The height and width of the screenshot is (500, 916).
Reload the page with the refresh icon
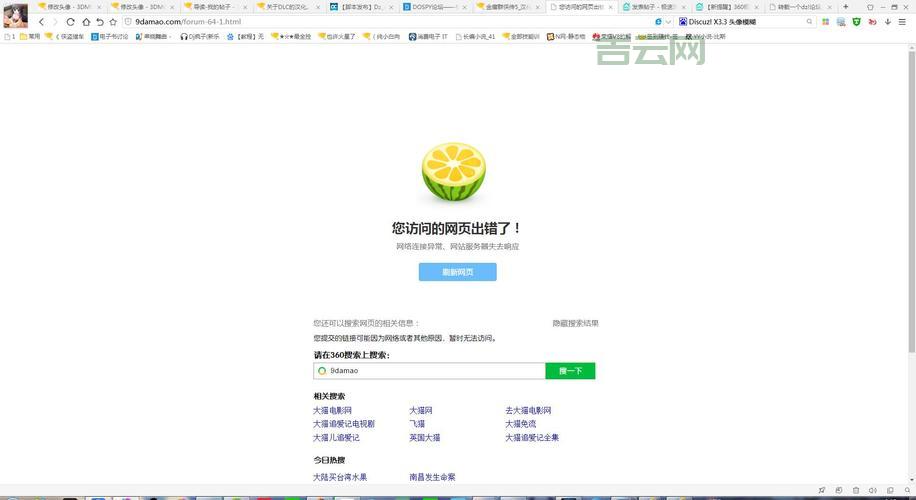(71, 22)
